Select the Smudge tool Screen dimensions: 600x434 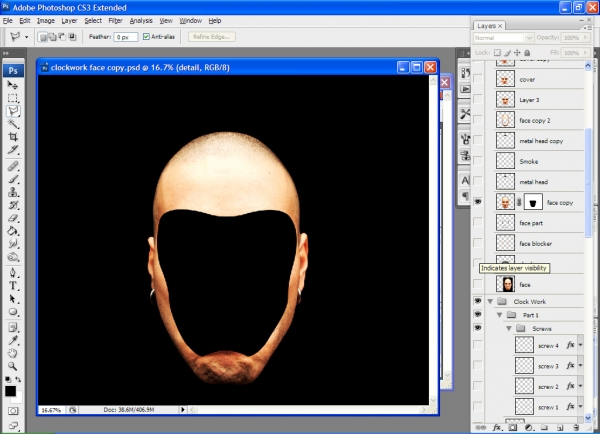point(13,243)
